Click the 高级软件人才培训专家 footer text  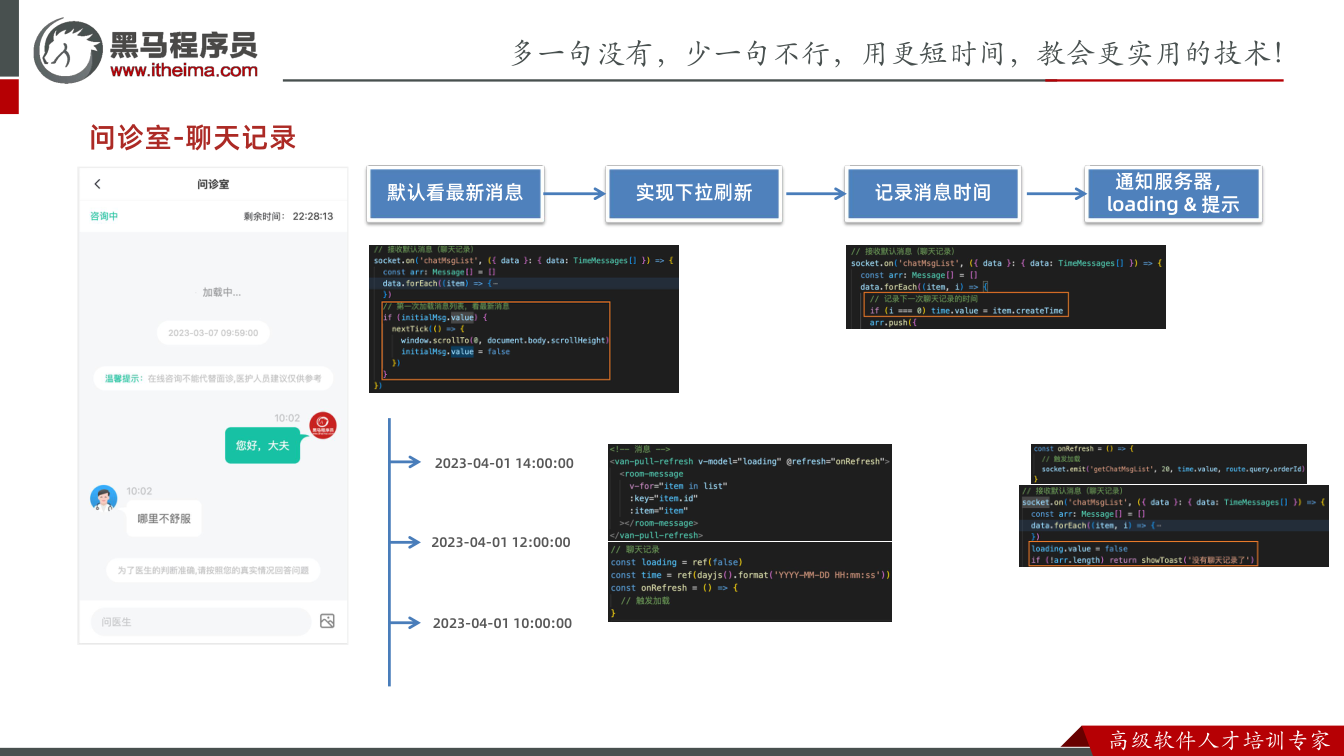[x=1220, y=741]
